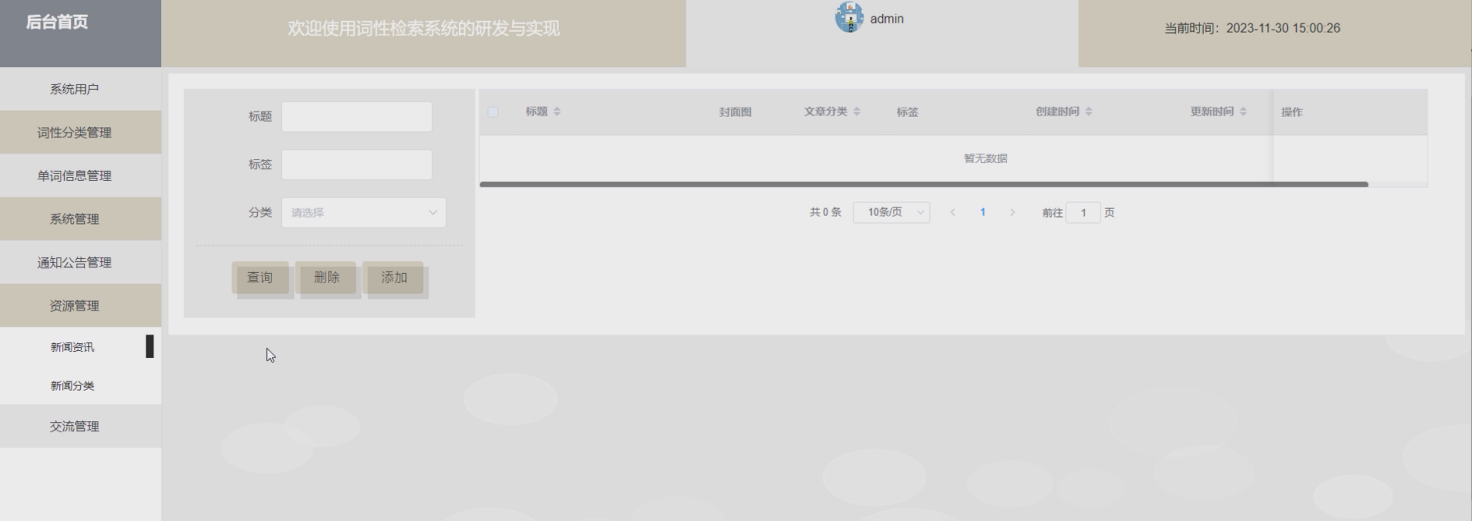
Task: Click the 添加 add button
Action: click(x=394, y=278)
